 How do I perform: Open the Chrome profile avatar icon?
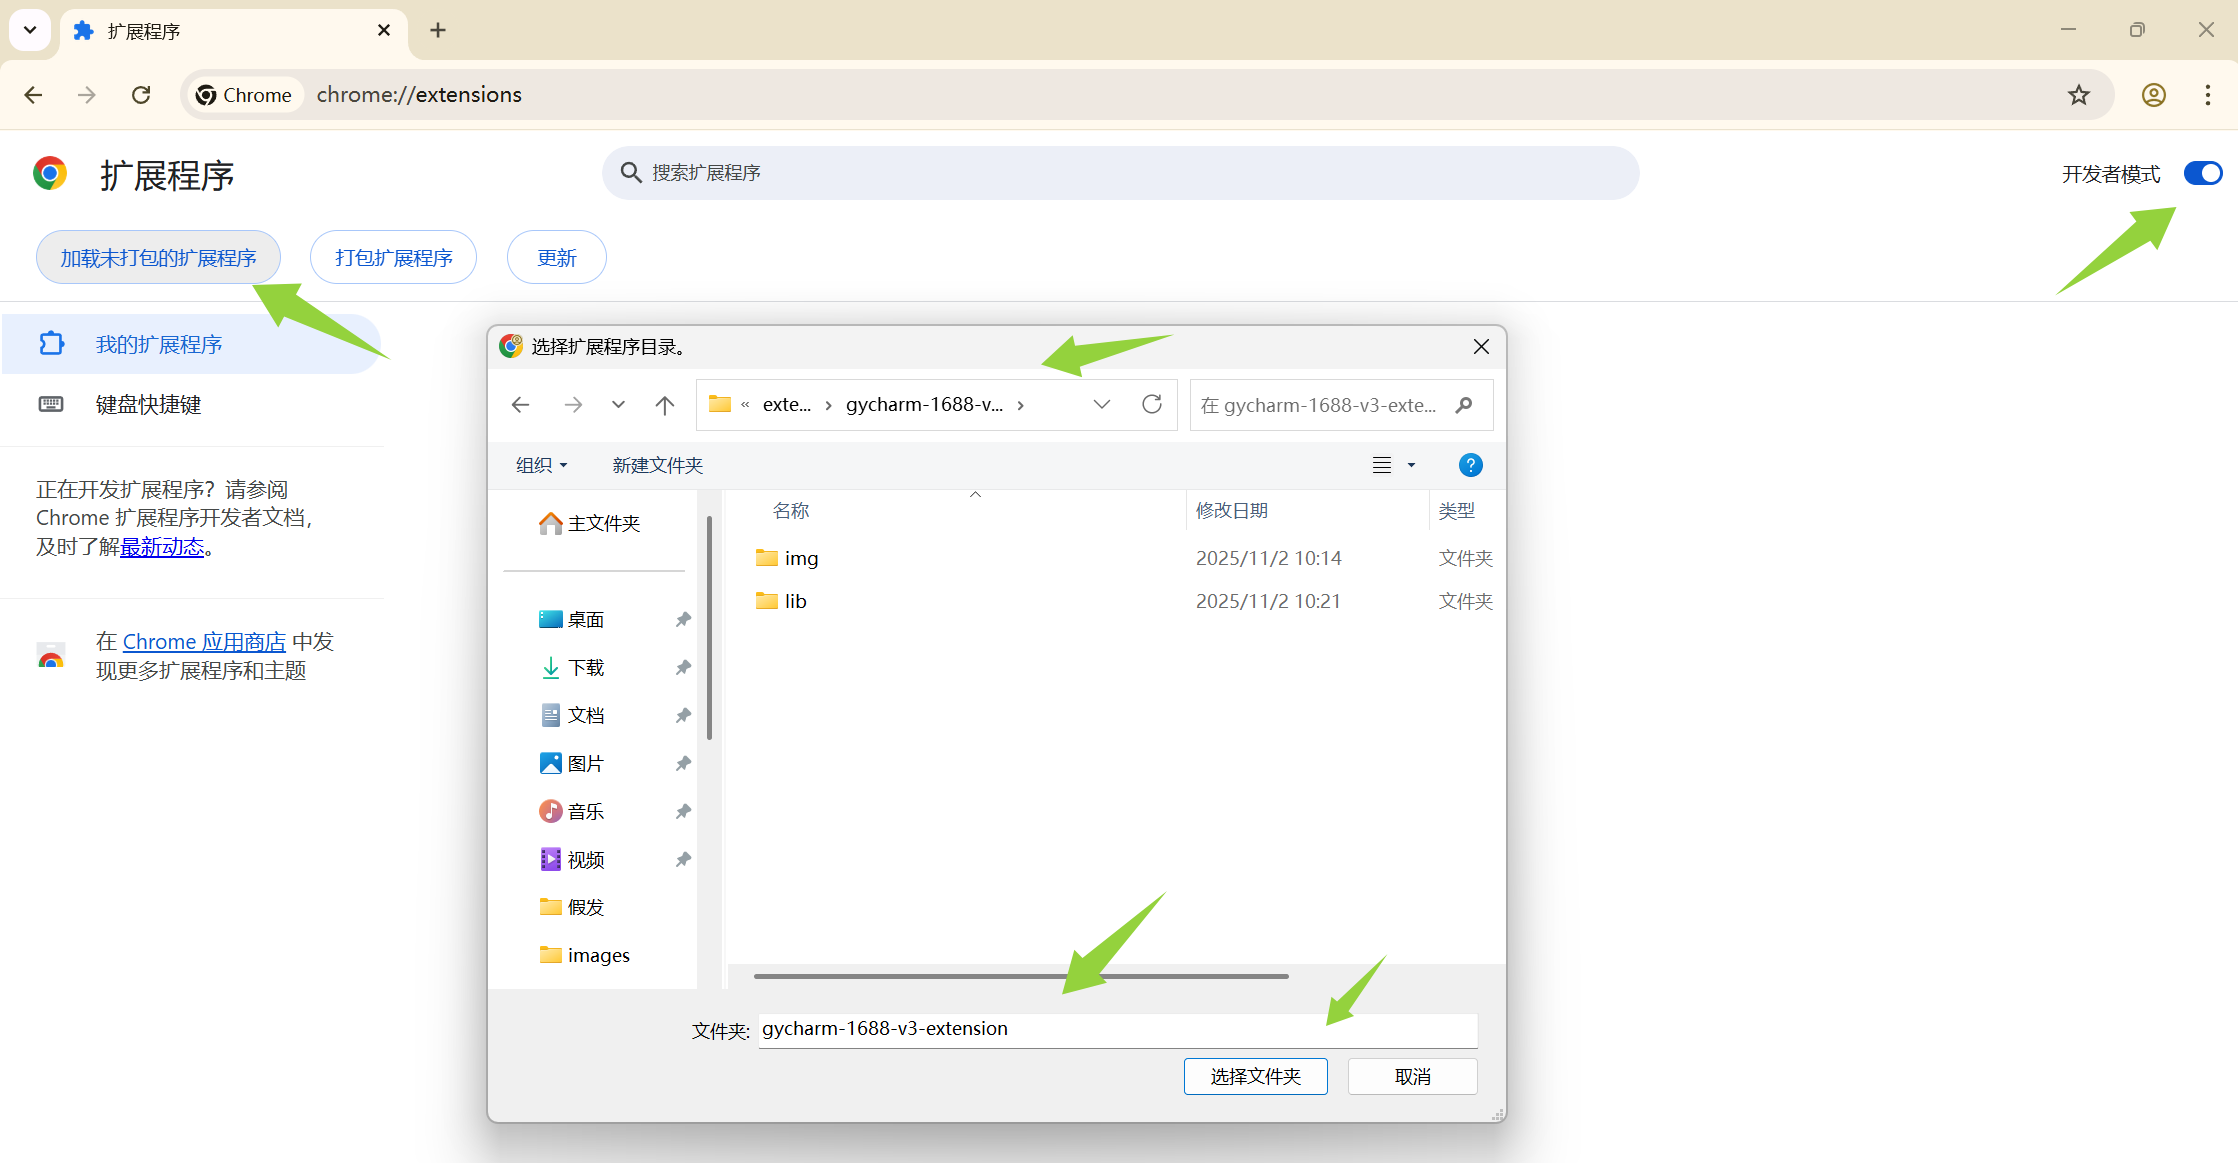pos(2153,95)
